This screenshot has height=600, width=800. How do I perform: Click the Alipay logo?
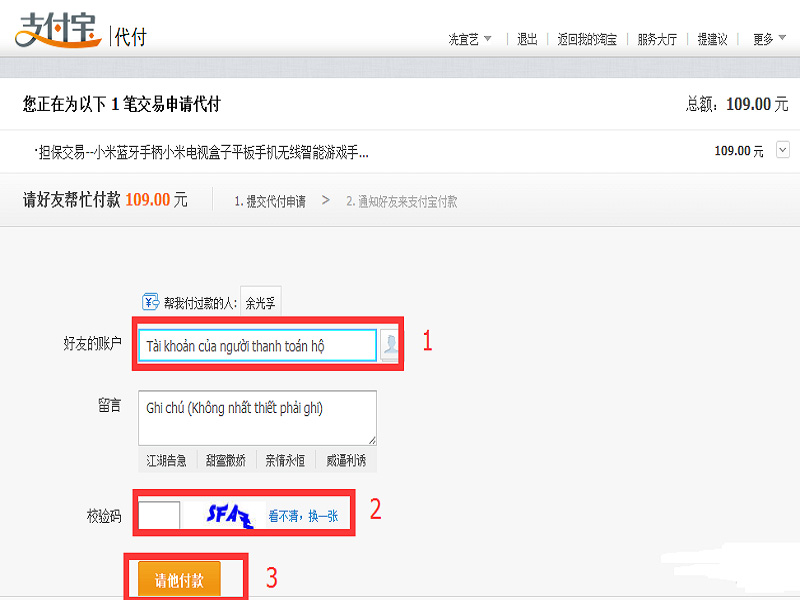tap(58, 30)
